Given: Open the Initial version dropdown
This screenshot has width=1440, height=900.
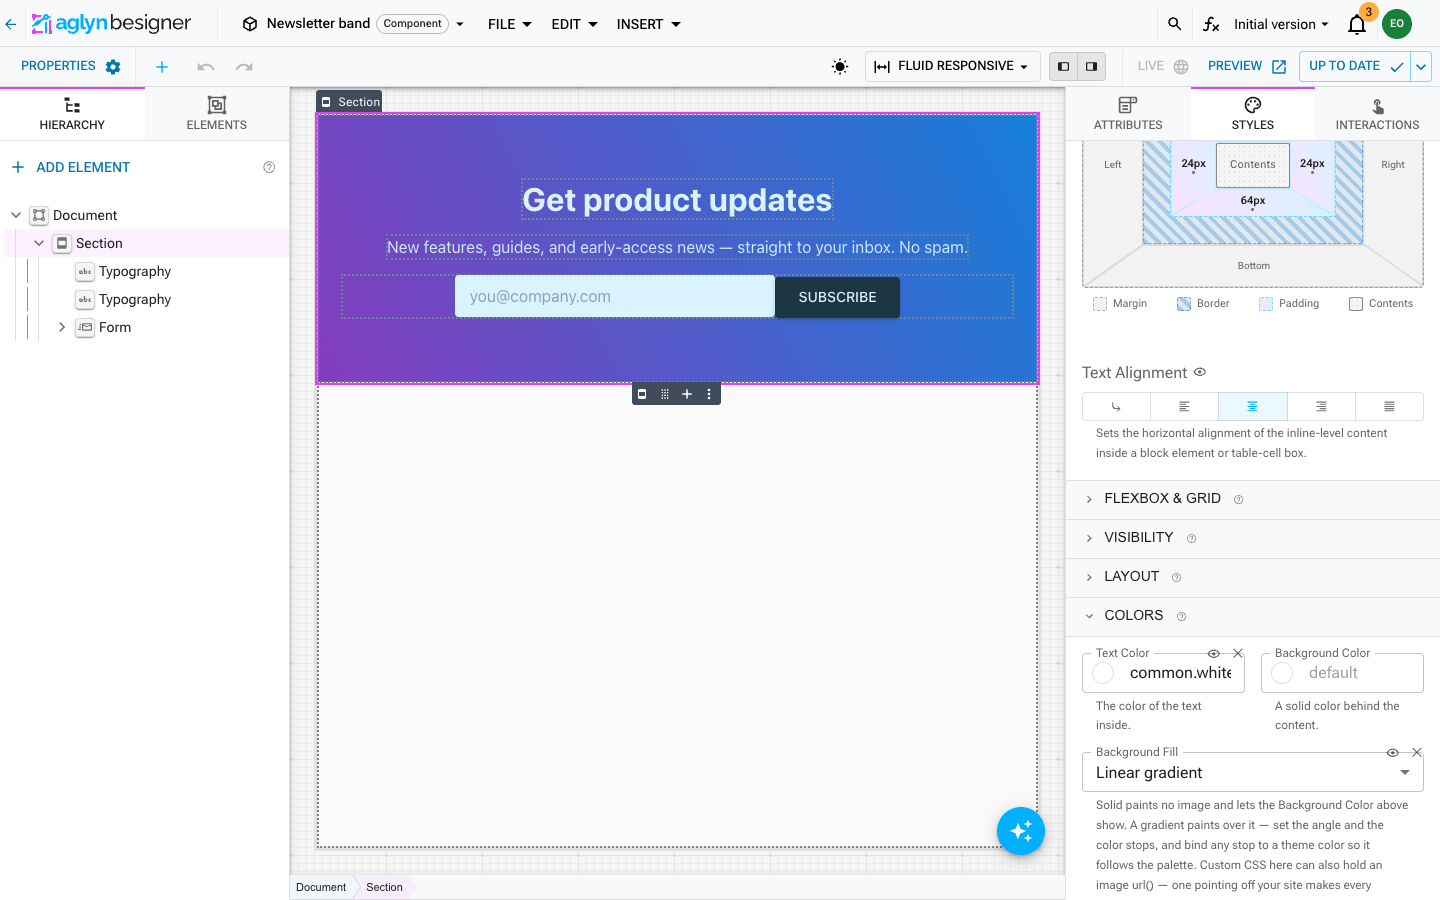Looking at the screenshot, I should click(x=1281, y=24).
